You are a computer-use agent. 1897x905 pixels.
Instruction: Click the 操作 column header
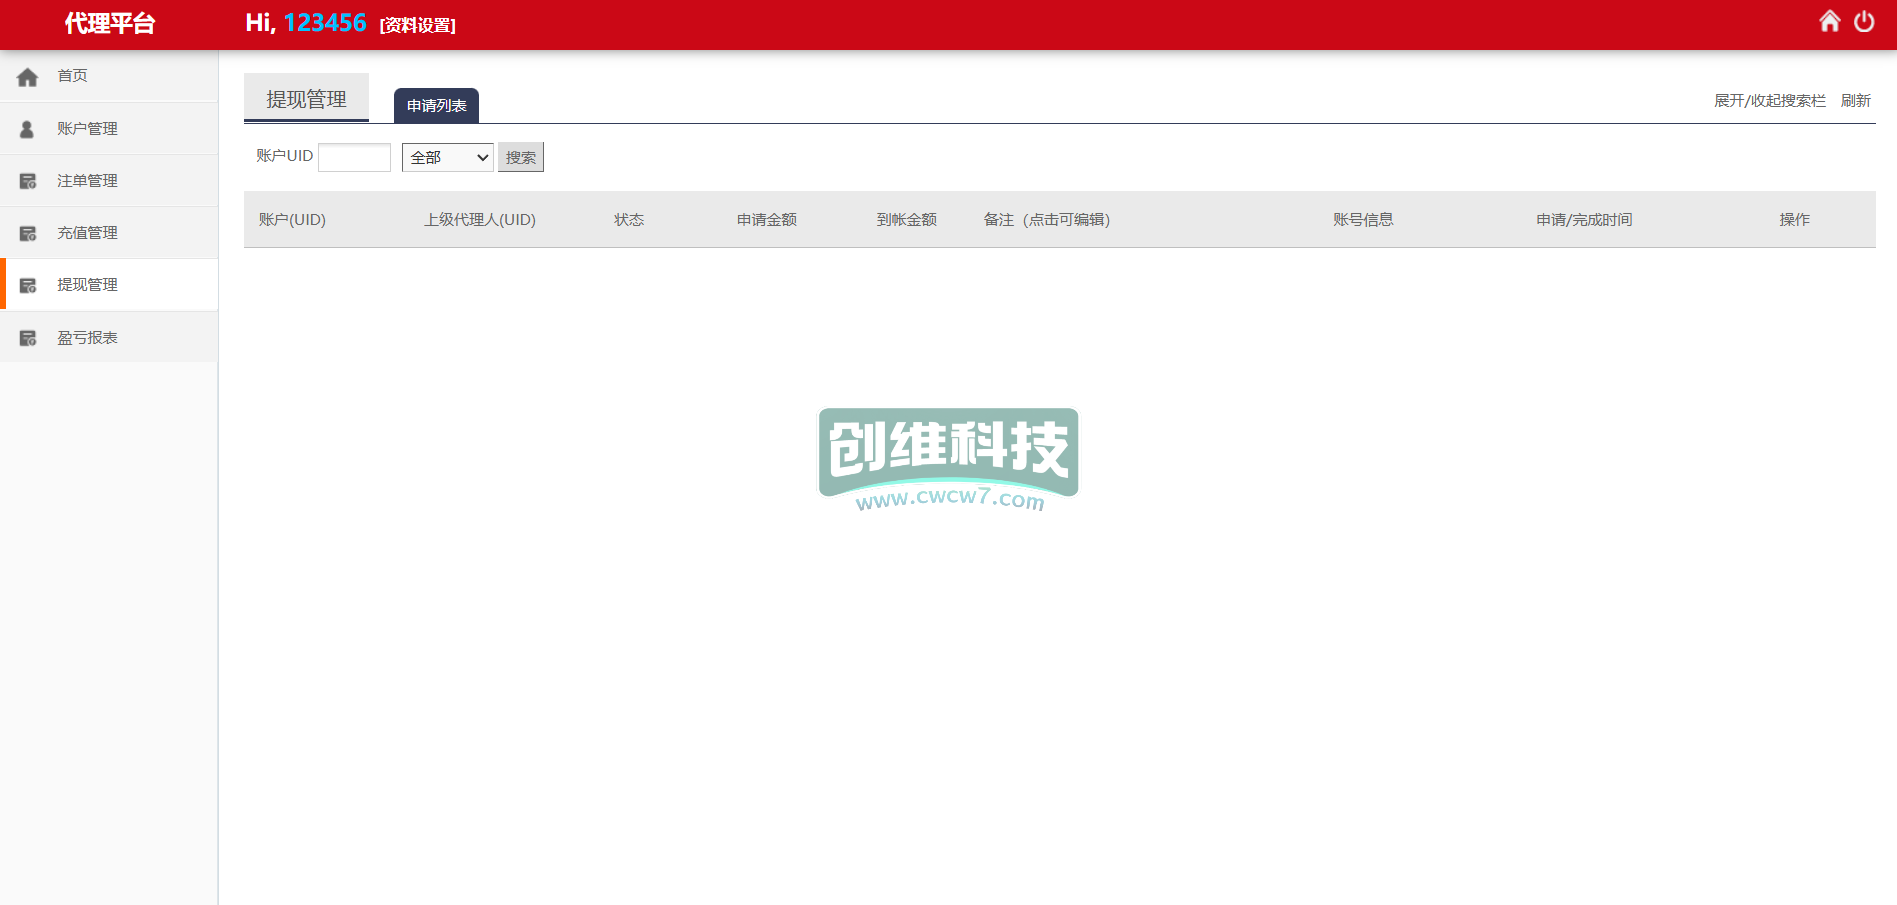[x=1795, y=219]
